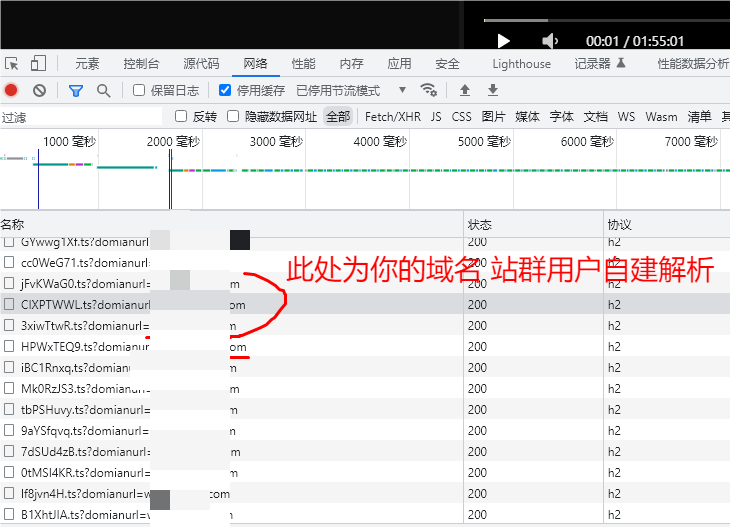
Task: Enable the preserve log checkbox
Action: [x=140, y=90]
